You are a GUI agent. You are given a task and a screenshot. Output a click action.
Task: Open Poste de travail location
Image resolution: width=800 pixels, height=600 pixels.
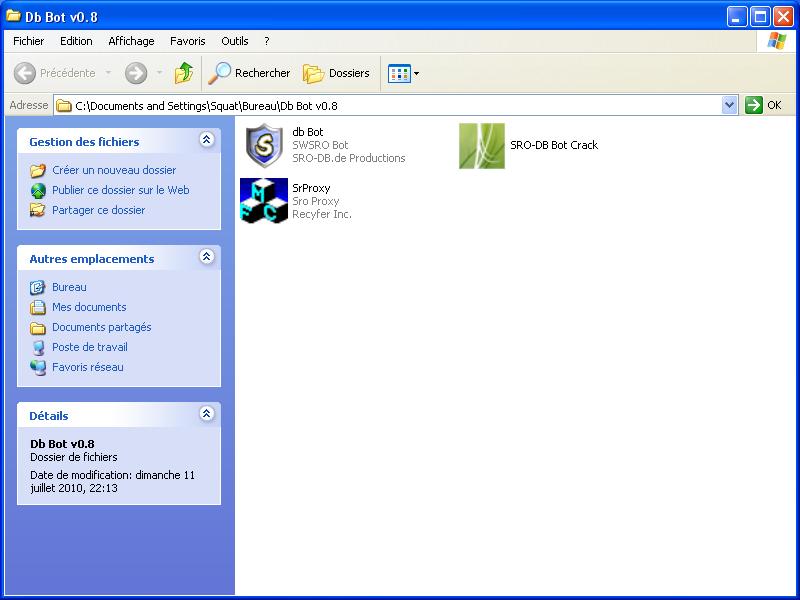click(x=90, y=347)
